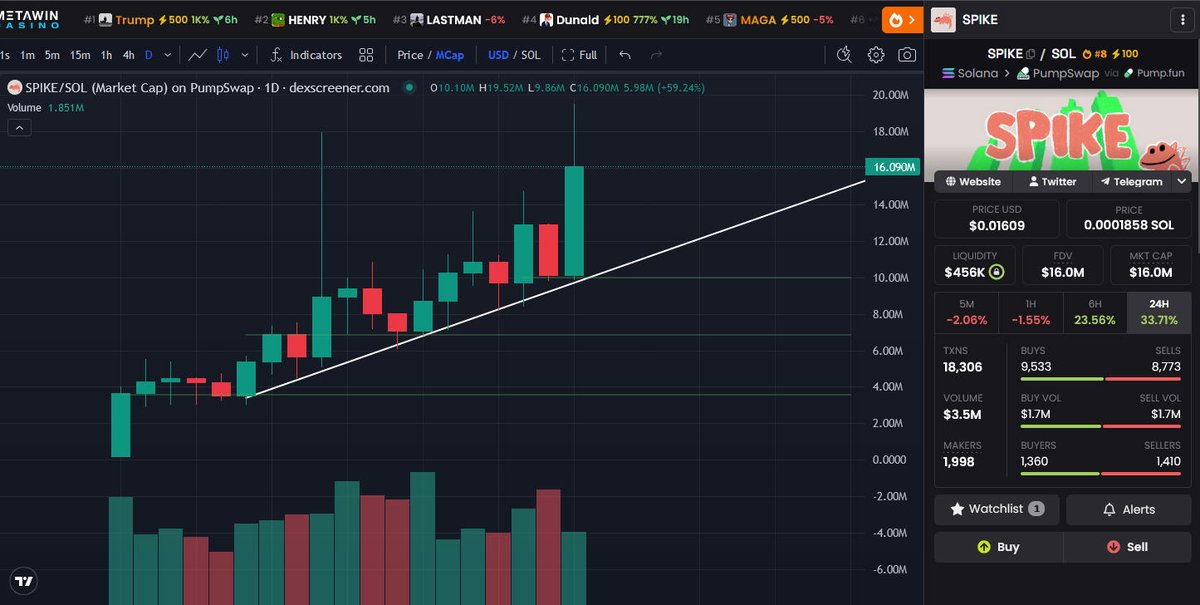Screen dimensions: 1200x605
Task: Switch chart to MCap mode
Action: click(450, 55)
